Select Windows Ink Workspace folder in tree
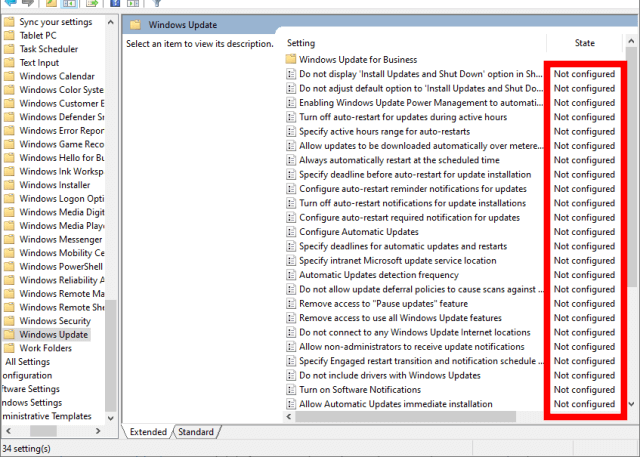This screenshot has width=640, height=457. point(62,171)
